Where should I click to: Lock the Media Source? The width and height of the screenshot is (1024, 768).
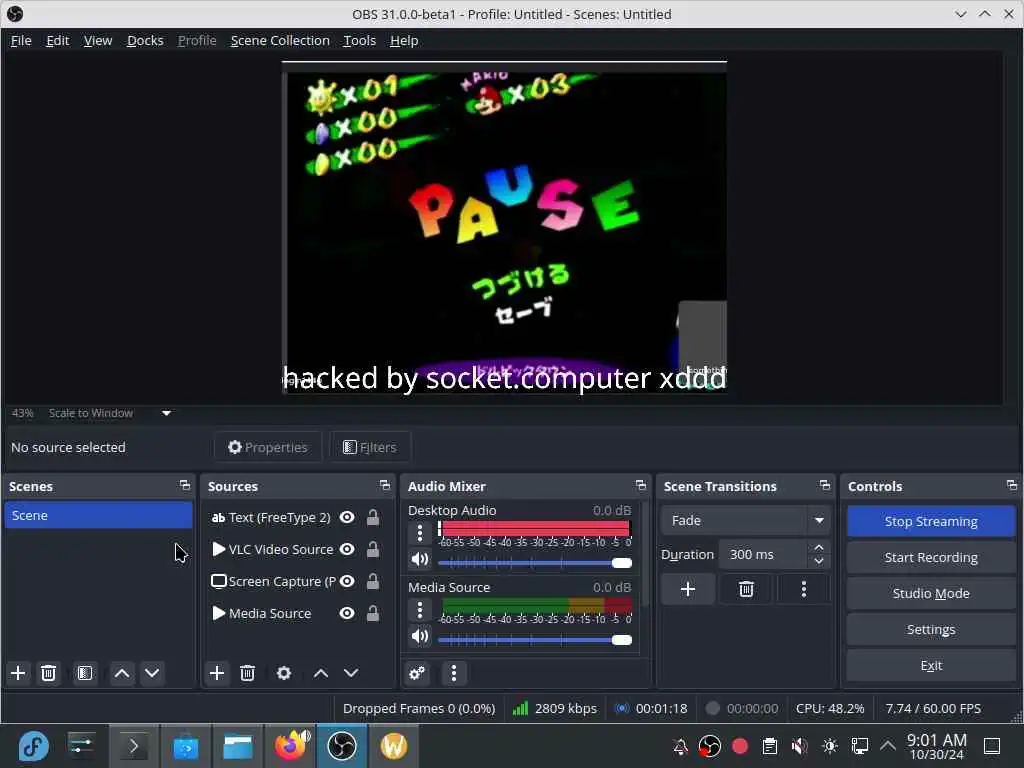(373, 613)
